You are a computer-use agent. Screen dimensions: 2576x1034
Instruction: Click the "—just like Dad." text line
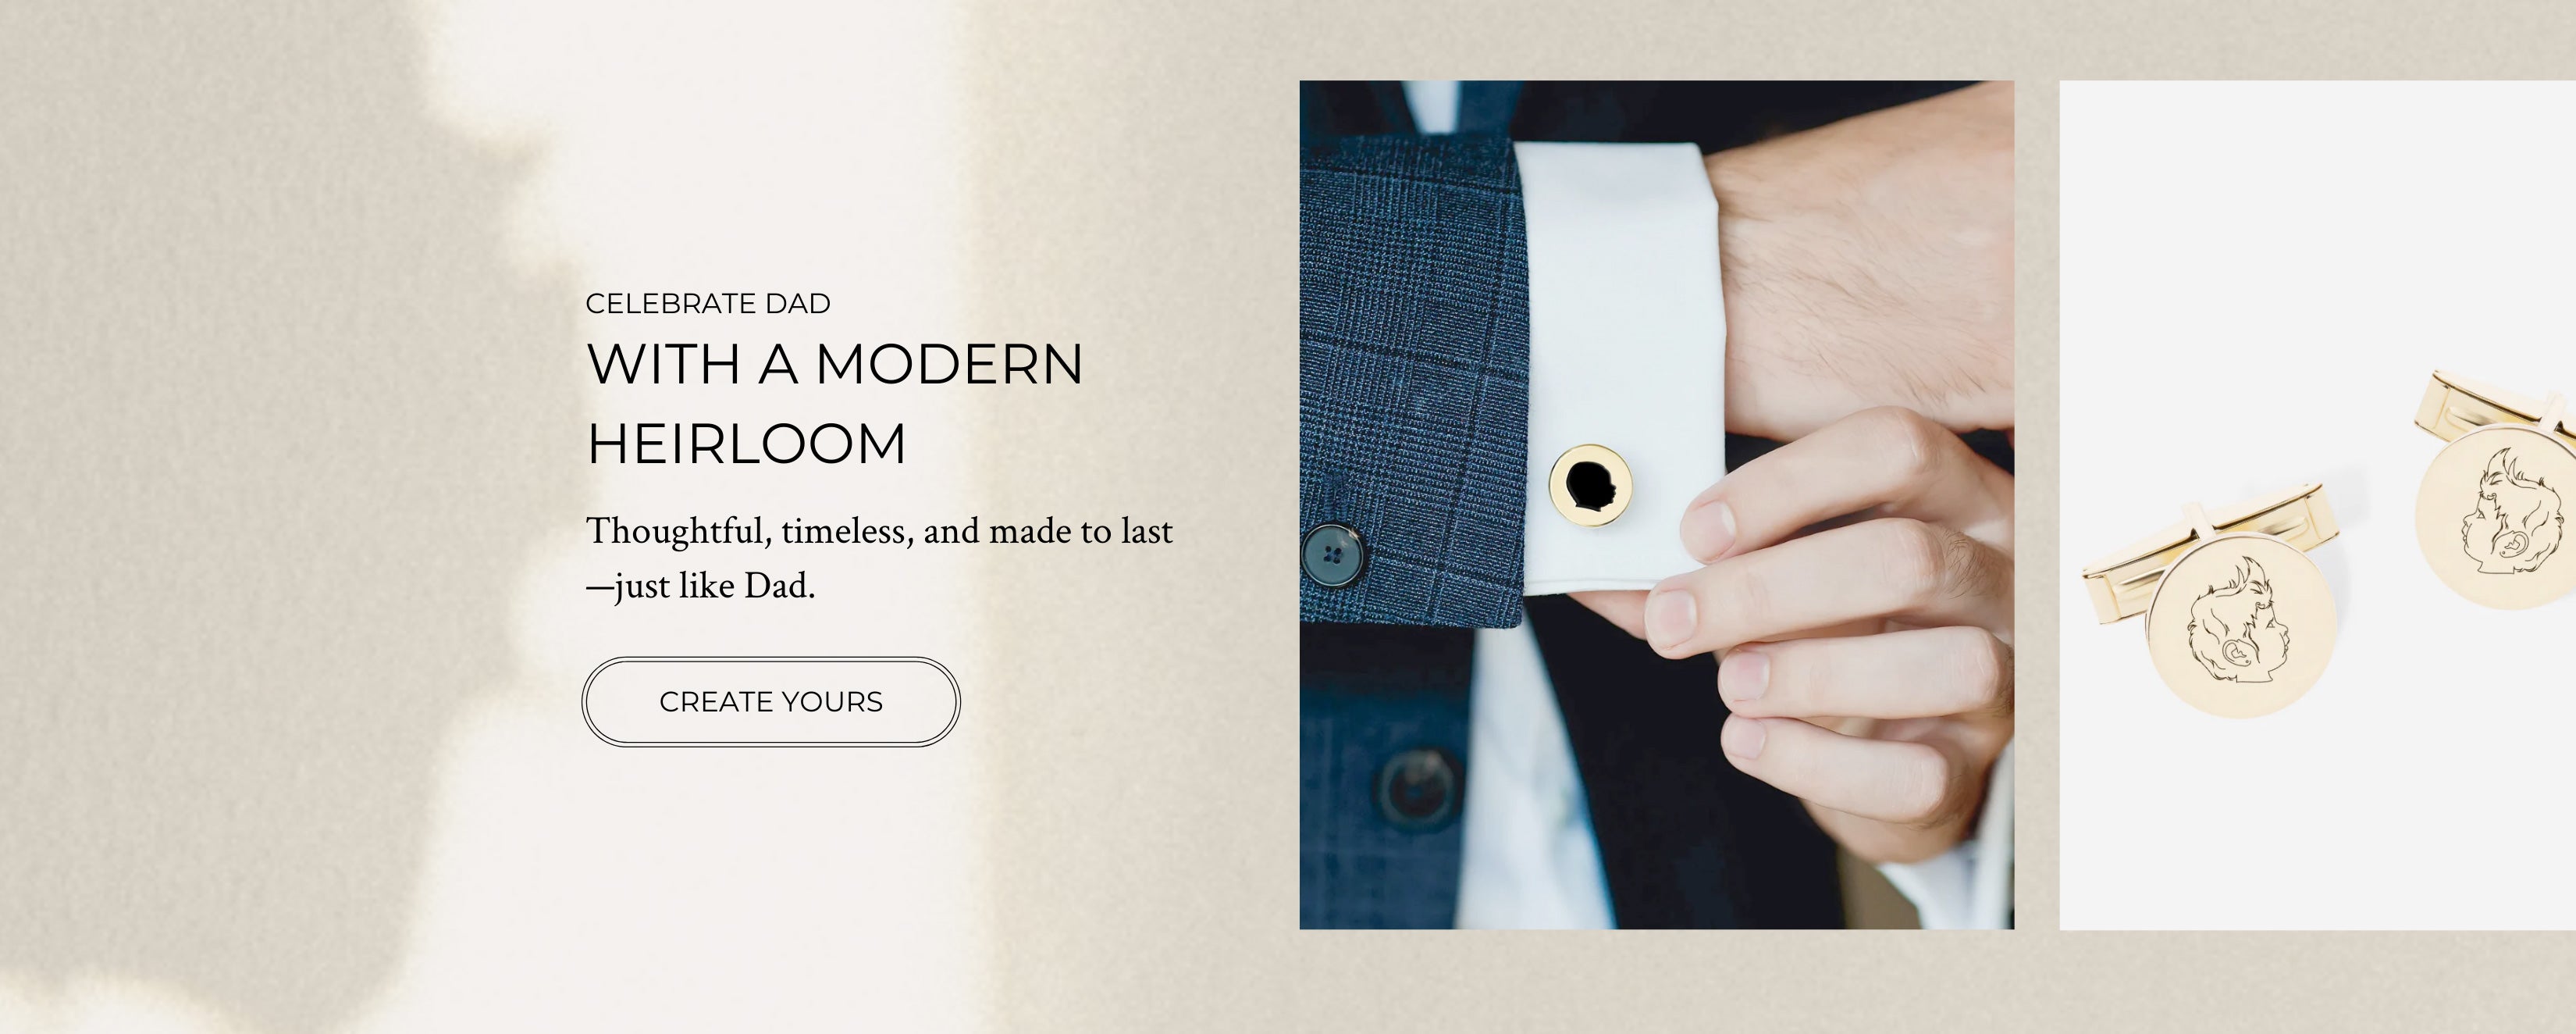point(701,586)
